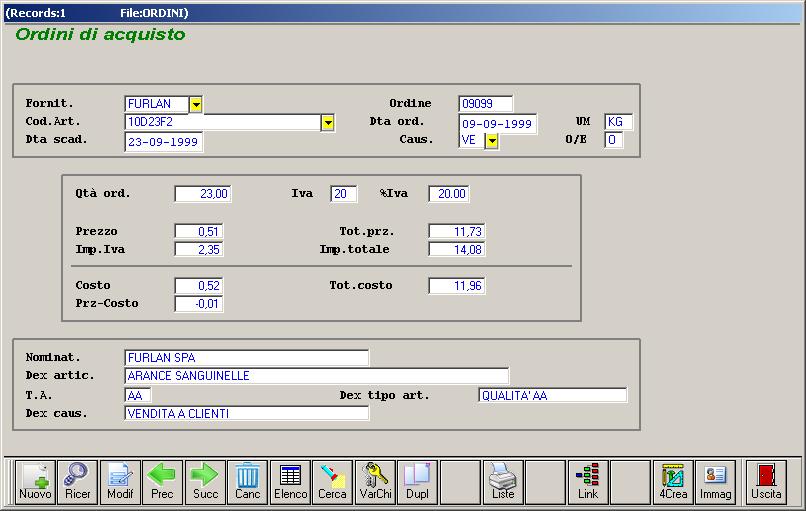Open the Caus. dropdown arrow
Viewport: 806px width, 511px height.
pos(492,140)
